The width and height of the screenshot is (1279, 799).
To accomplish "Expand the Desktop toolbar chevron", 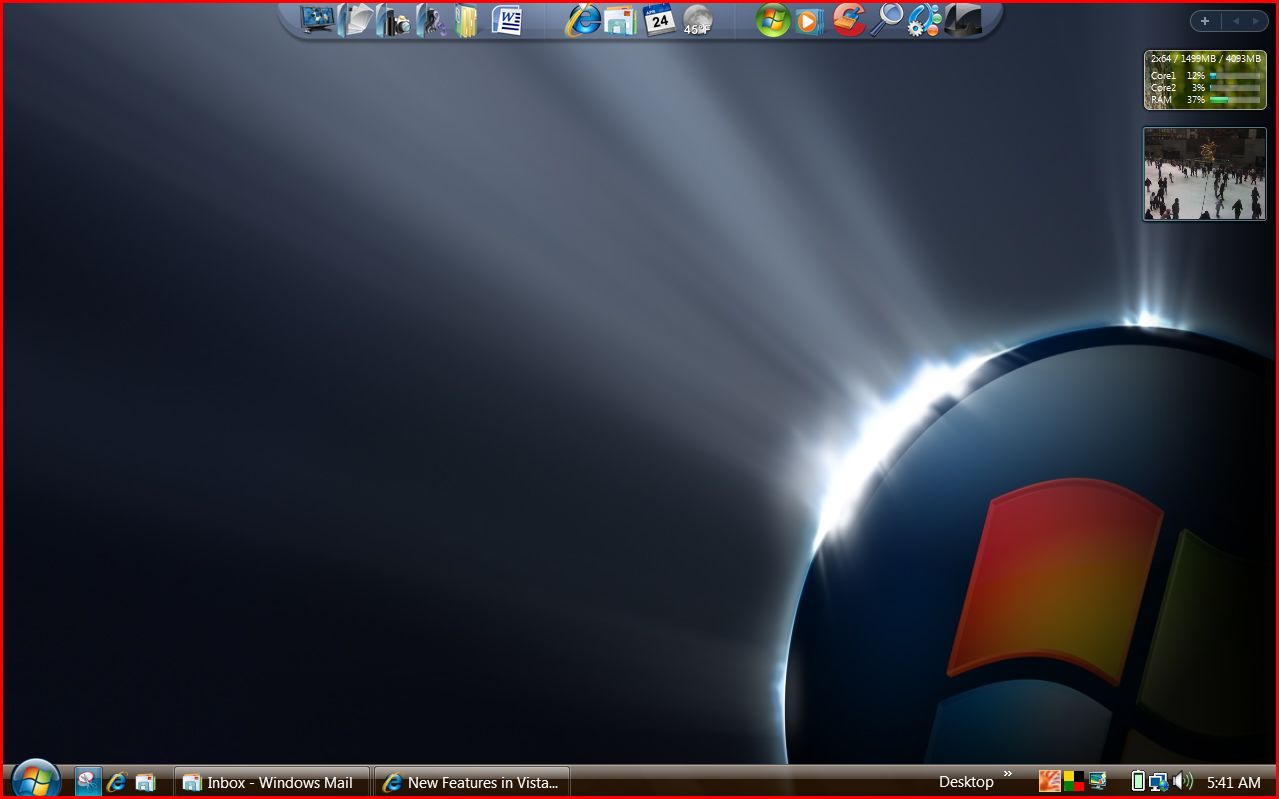I will tap(1008, 773).
